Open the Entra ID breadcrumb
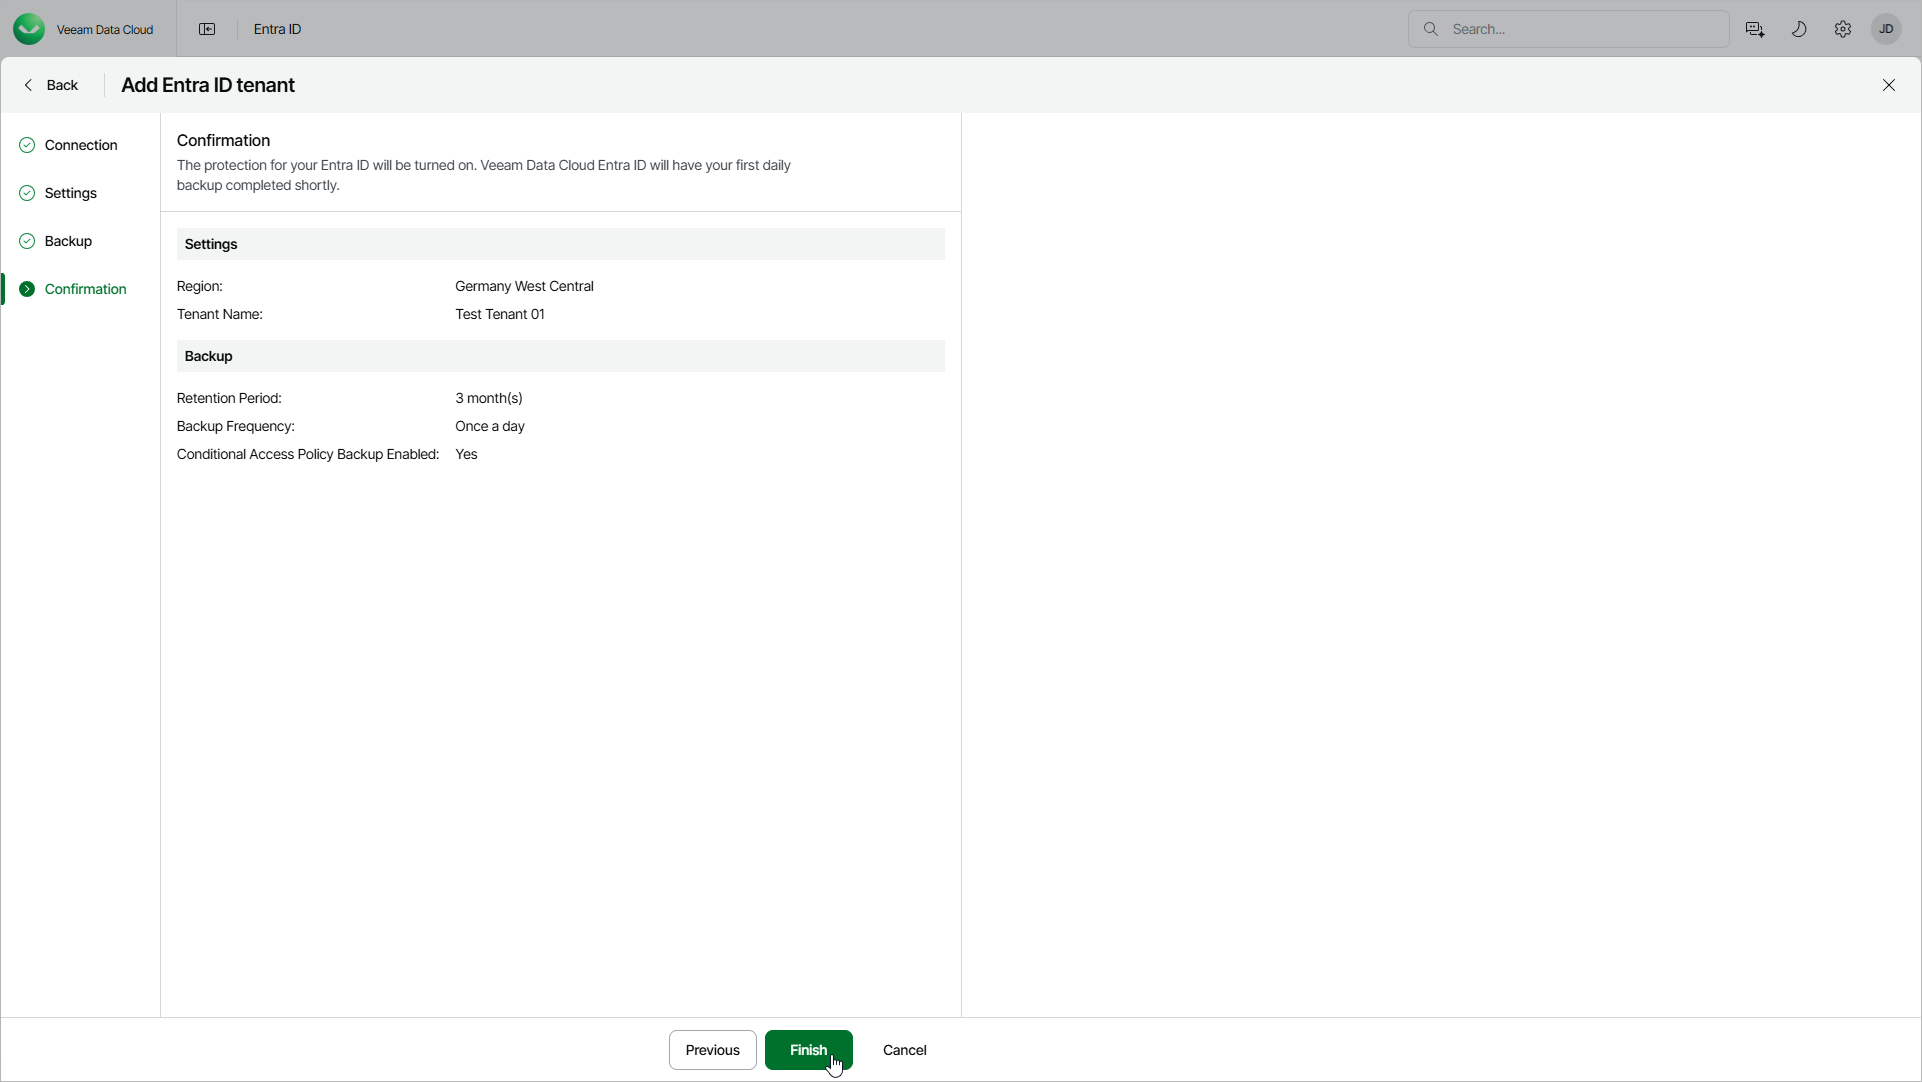1922x1082 pixels. tap(277, 29)
